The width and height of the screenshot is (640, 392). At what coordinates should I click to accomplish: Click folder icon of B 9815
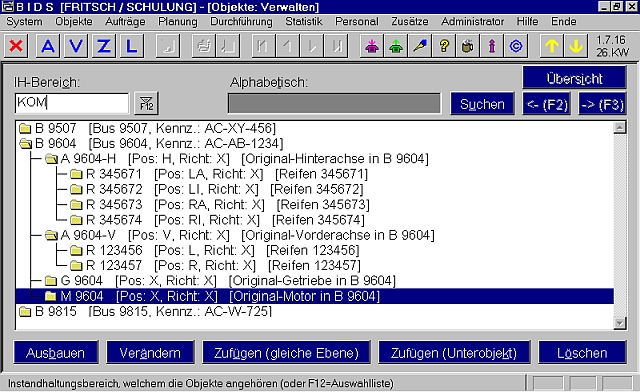click(x=25, y=312)
